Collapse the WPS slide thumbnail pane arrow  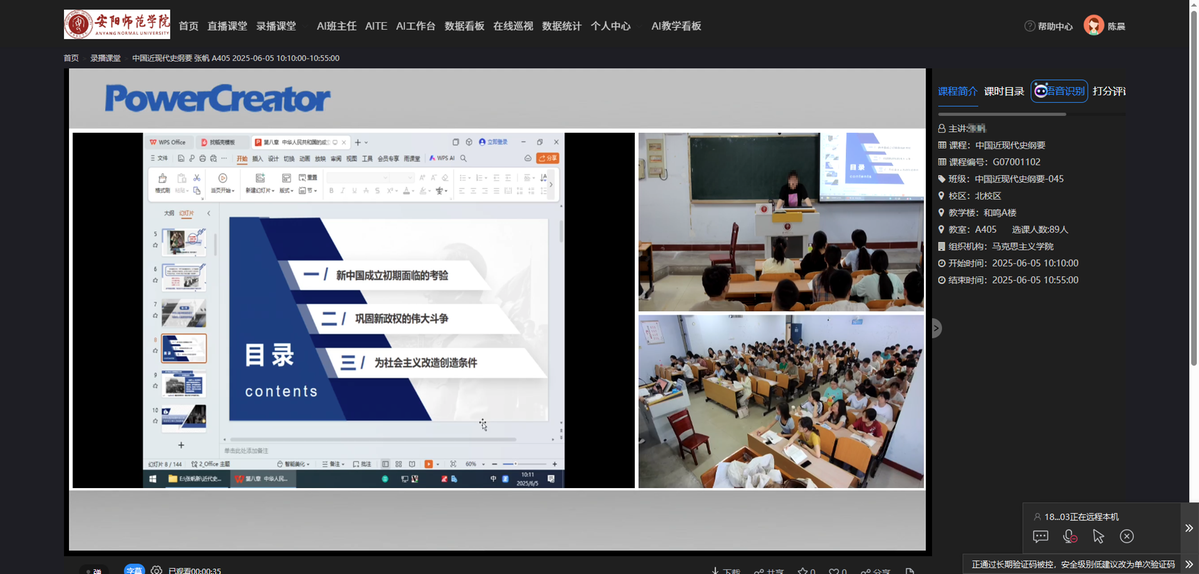tap(210, 213)
